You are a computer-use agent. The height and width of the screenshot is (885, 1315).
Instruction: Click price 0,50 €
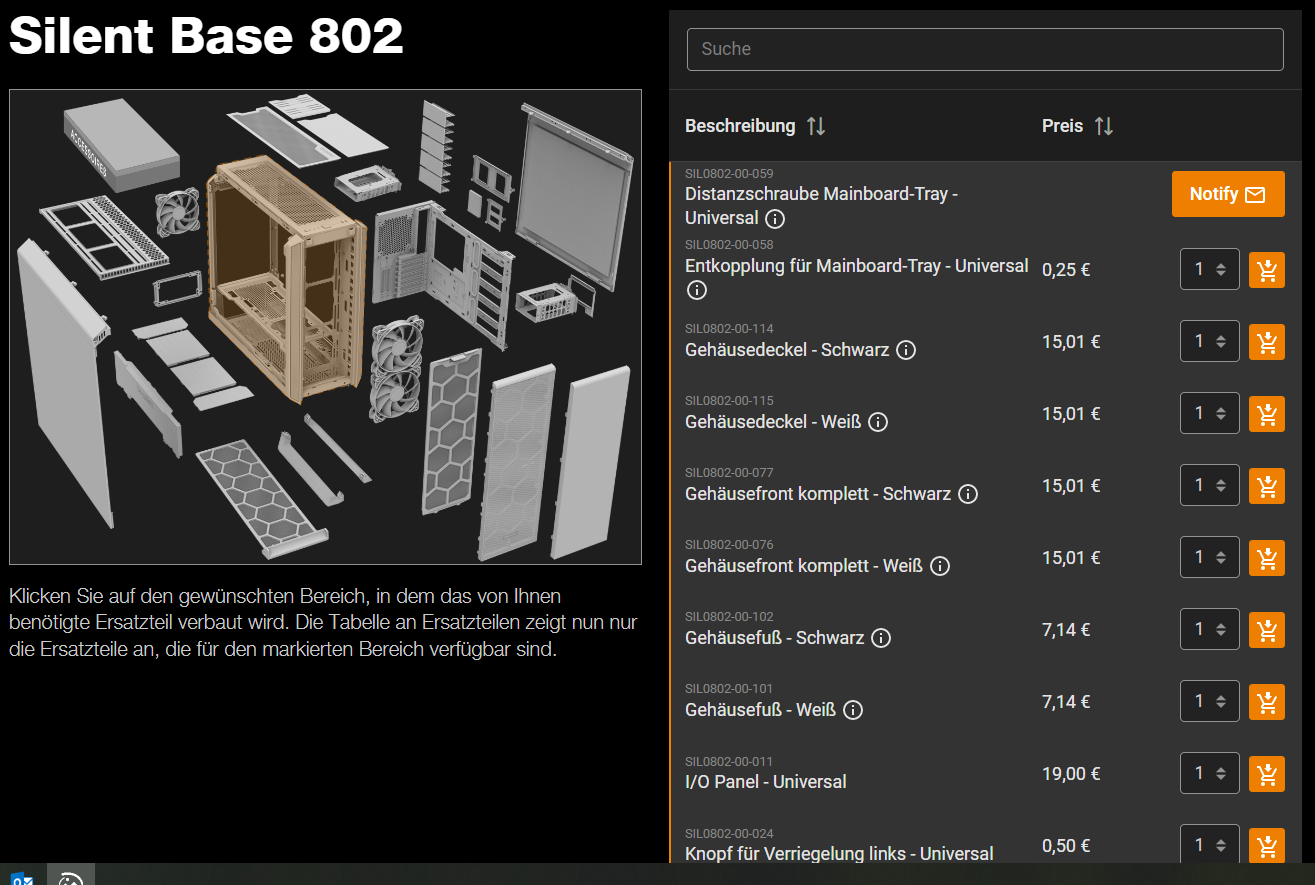click(x=1066, y=846)
